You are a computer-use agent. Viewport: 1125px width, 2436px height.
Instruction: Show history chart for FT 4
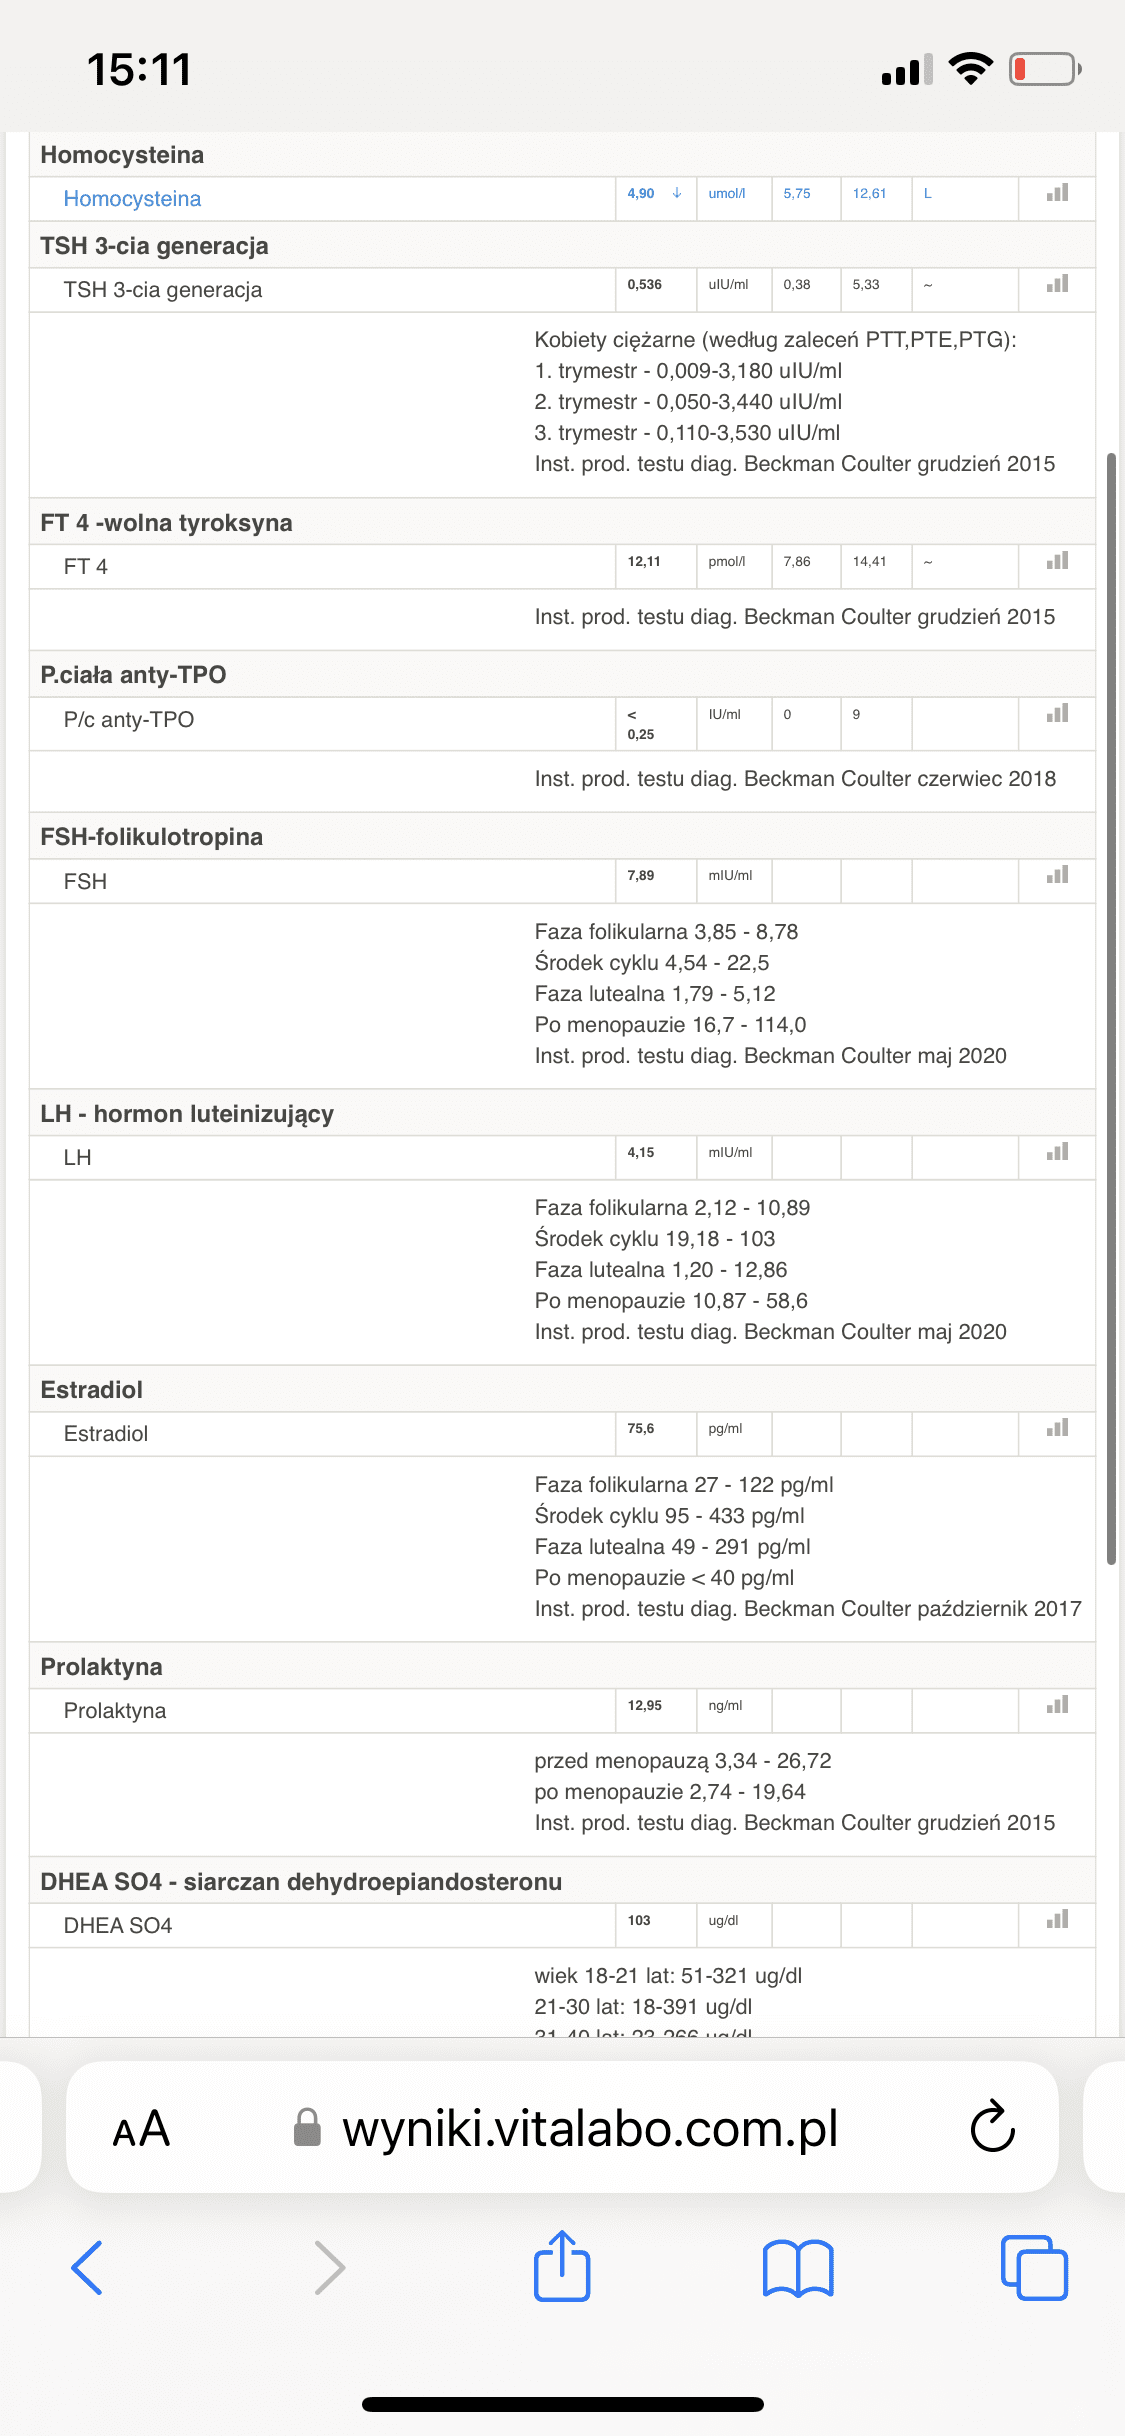coord(1057,561)
